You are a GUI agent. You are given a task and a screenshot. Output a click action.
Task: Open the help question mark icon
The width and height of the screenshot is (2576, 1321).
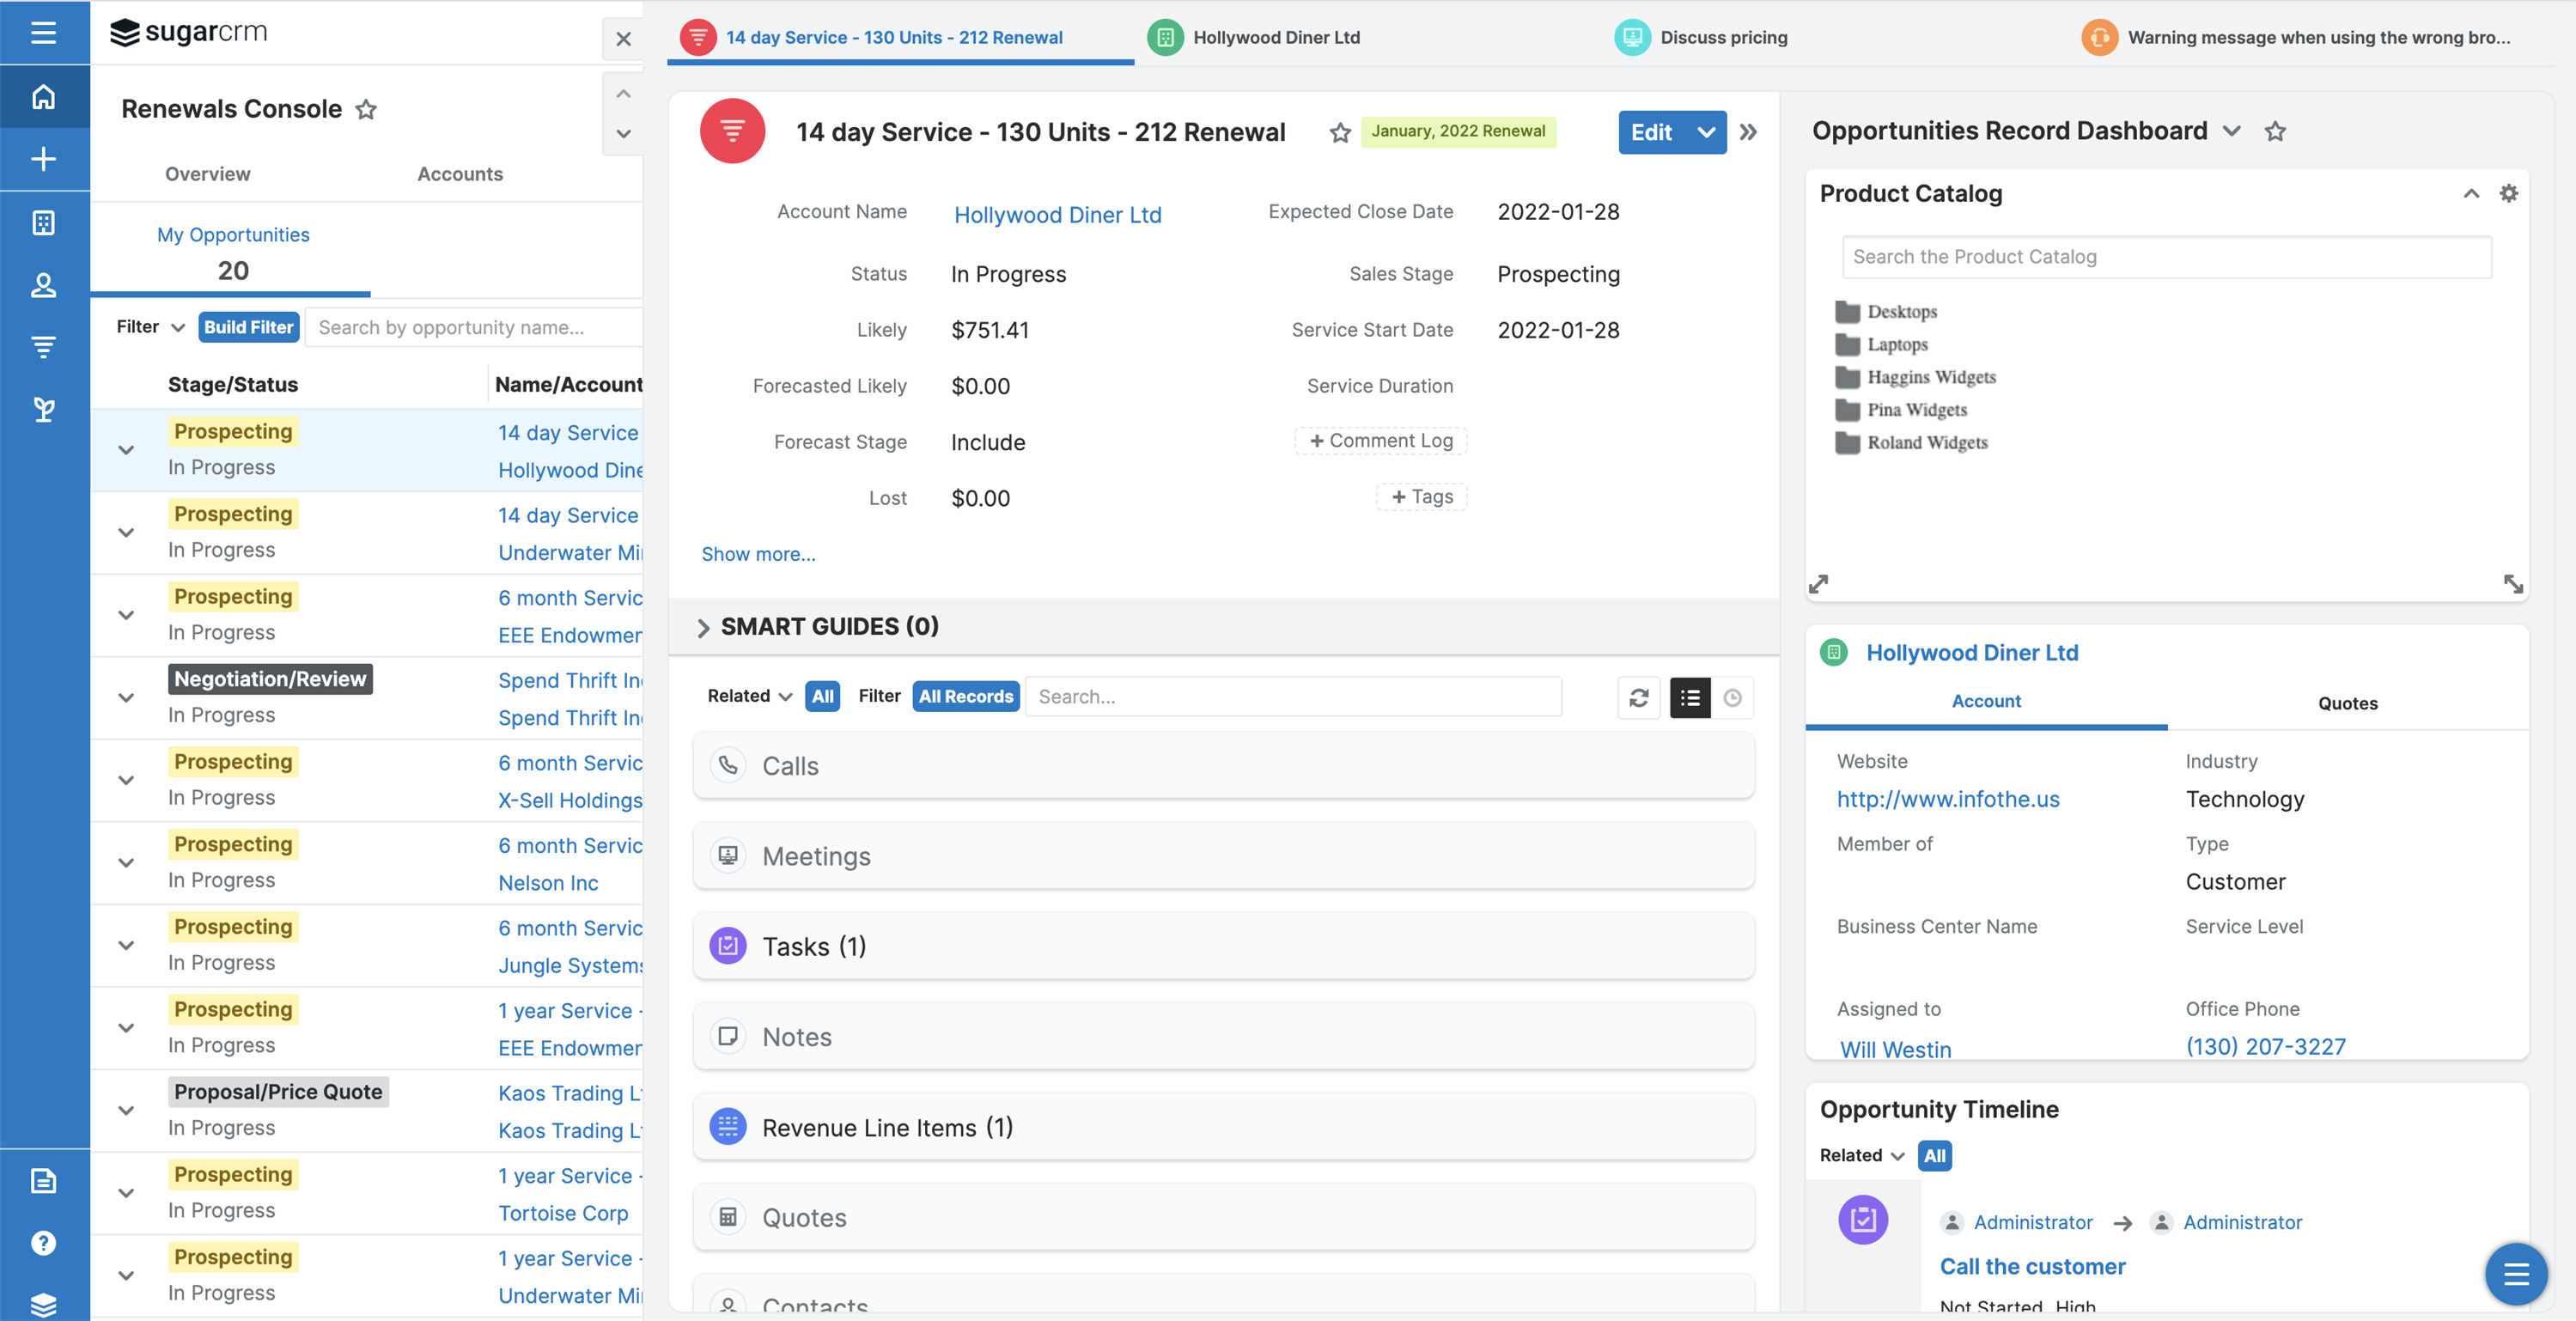(43, 1243)
